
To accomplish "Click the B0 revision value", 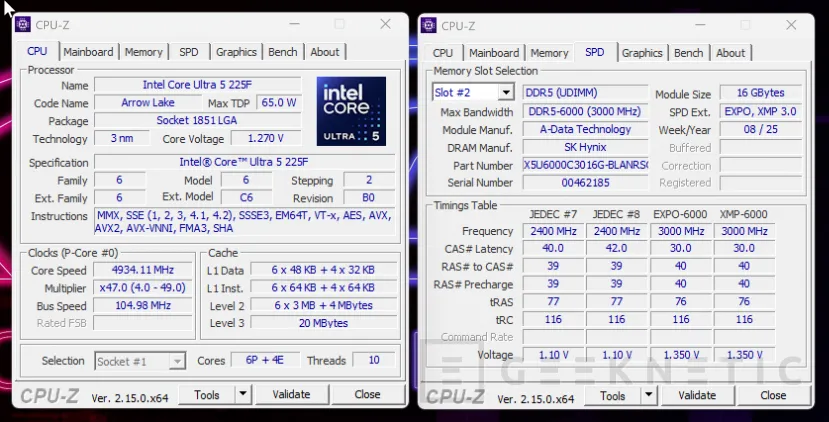I will pos(369,198).
